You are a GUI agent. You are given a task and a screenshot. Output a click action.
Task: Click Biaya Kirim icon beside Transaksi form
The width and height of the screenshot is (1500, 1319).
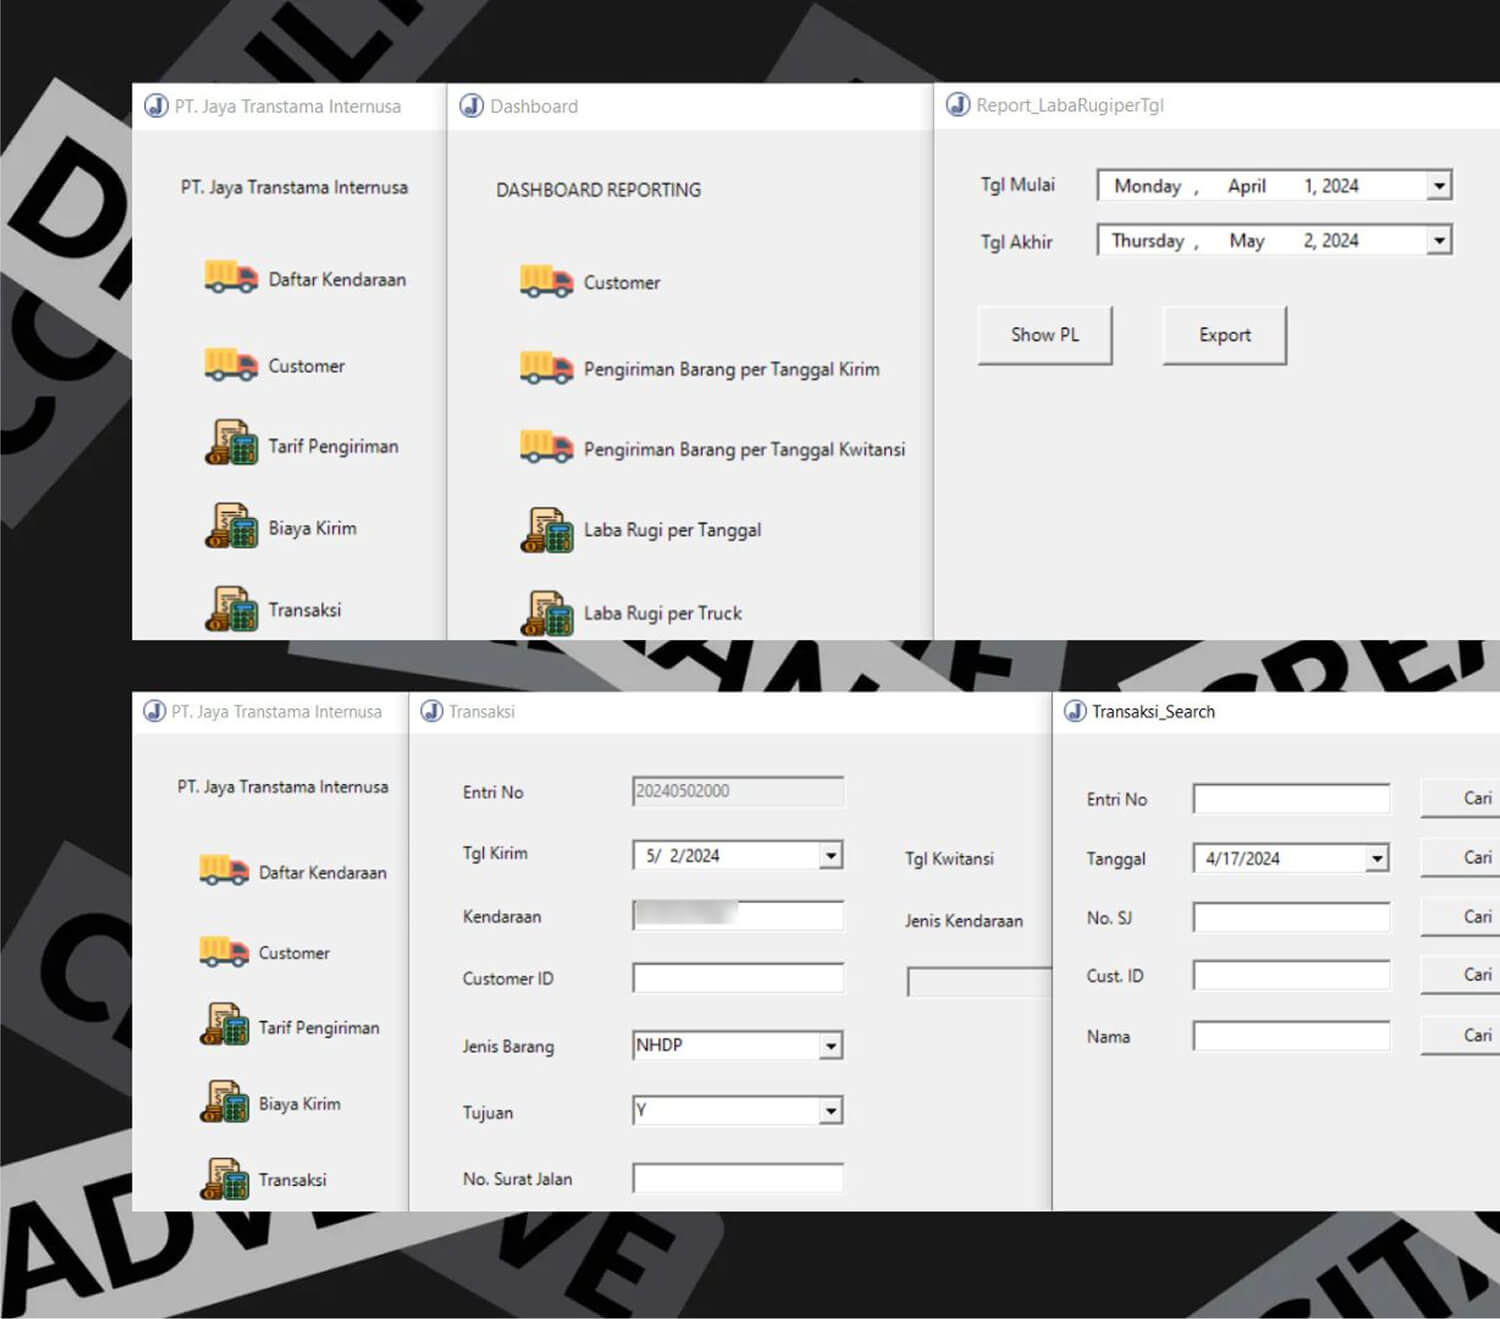(x=225, y=1102)
